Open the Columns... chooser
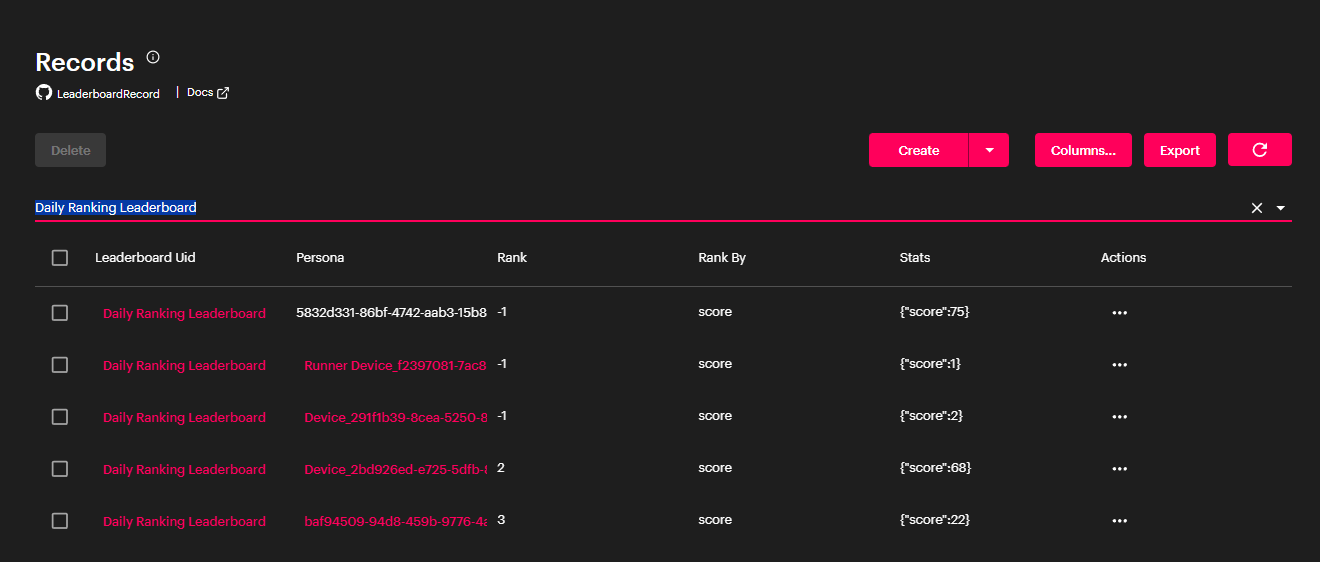 point(1083,150)
